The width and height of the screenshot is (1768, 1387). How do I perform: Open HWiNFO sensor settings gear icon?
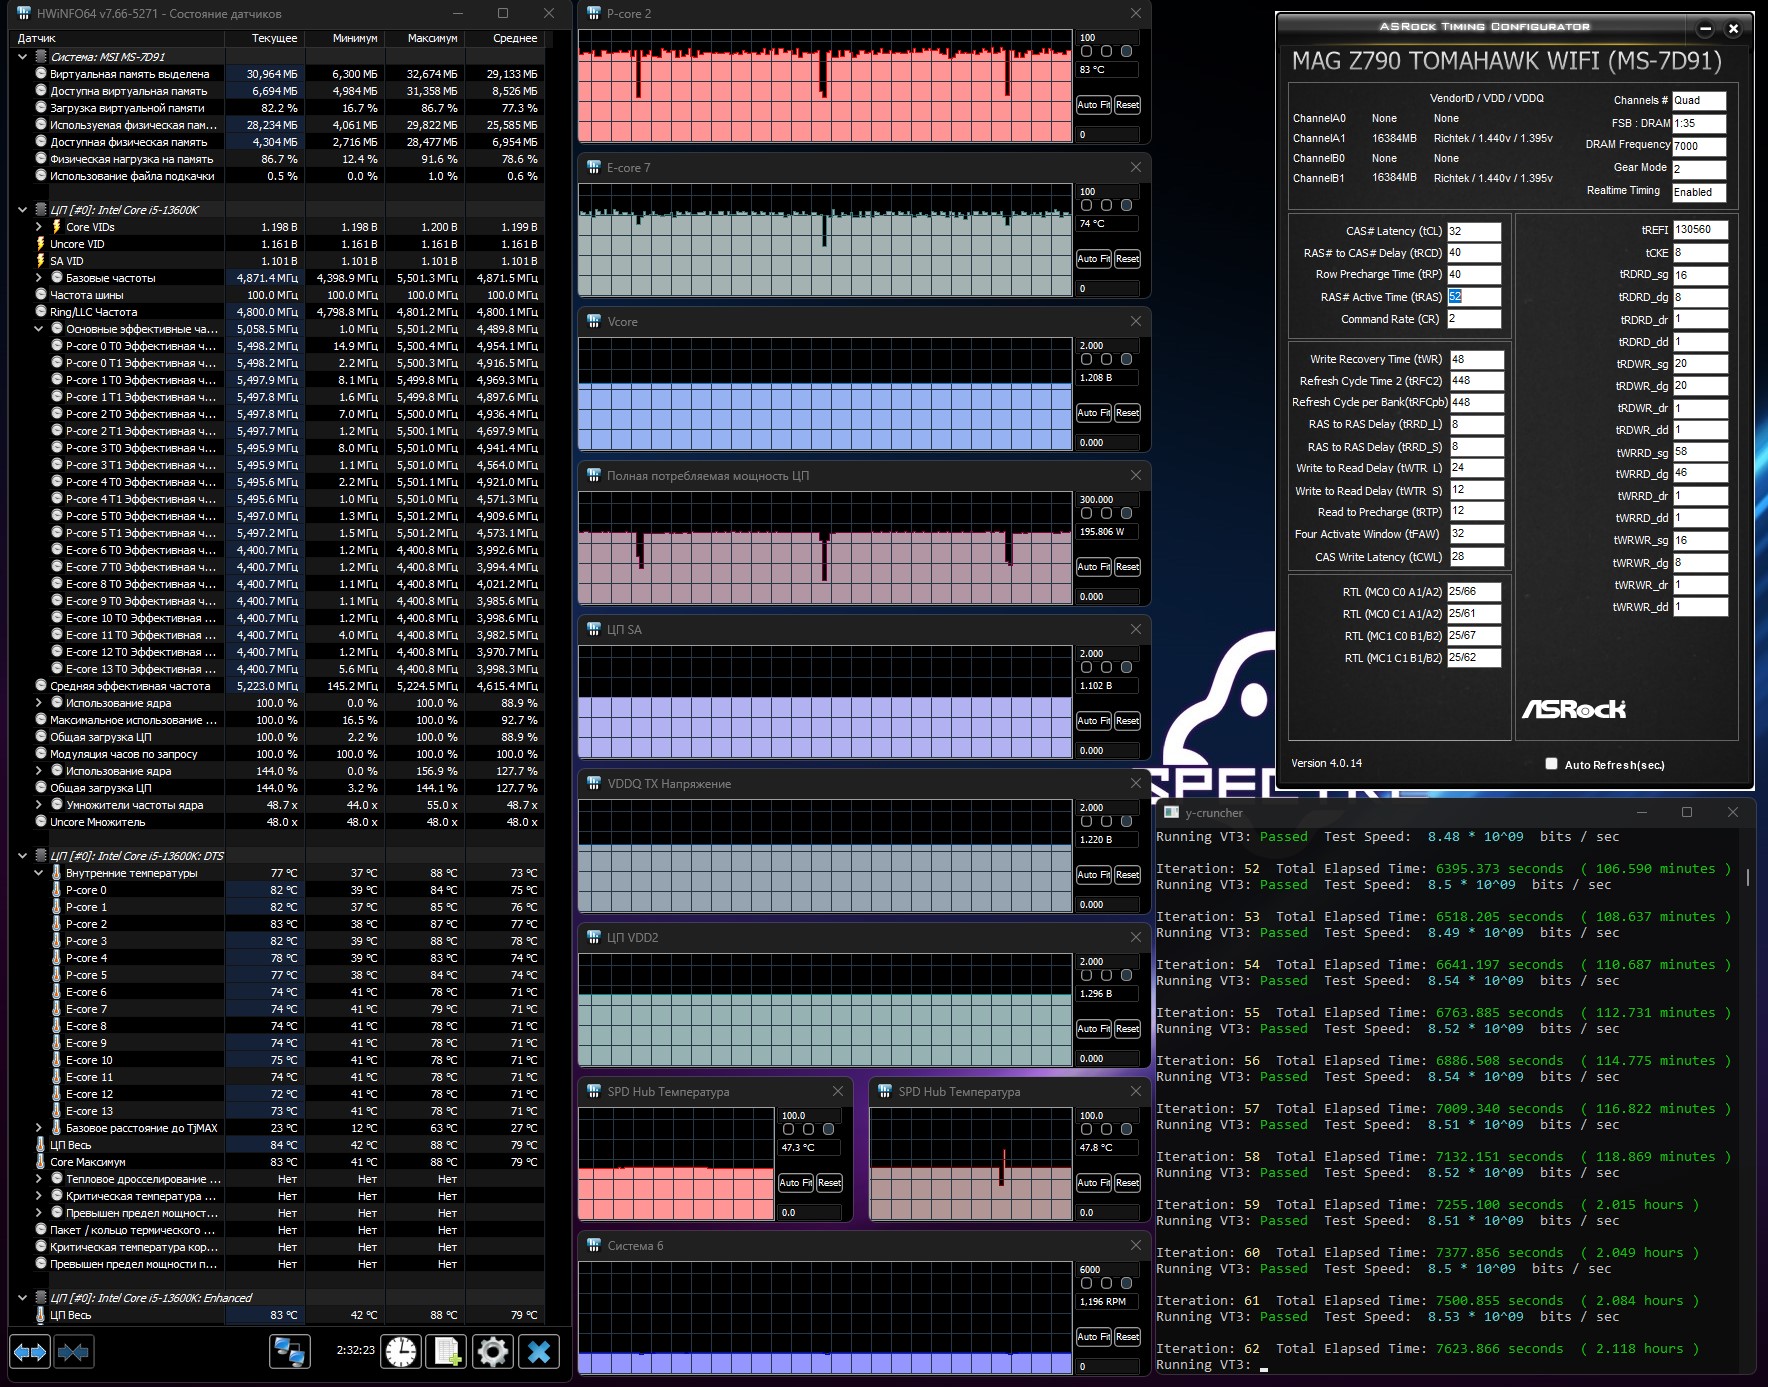pyautogui.click(x=492, y=1352)
